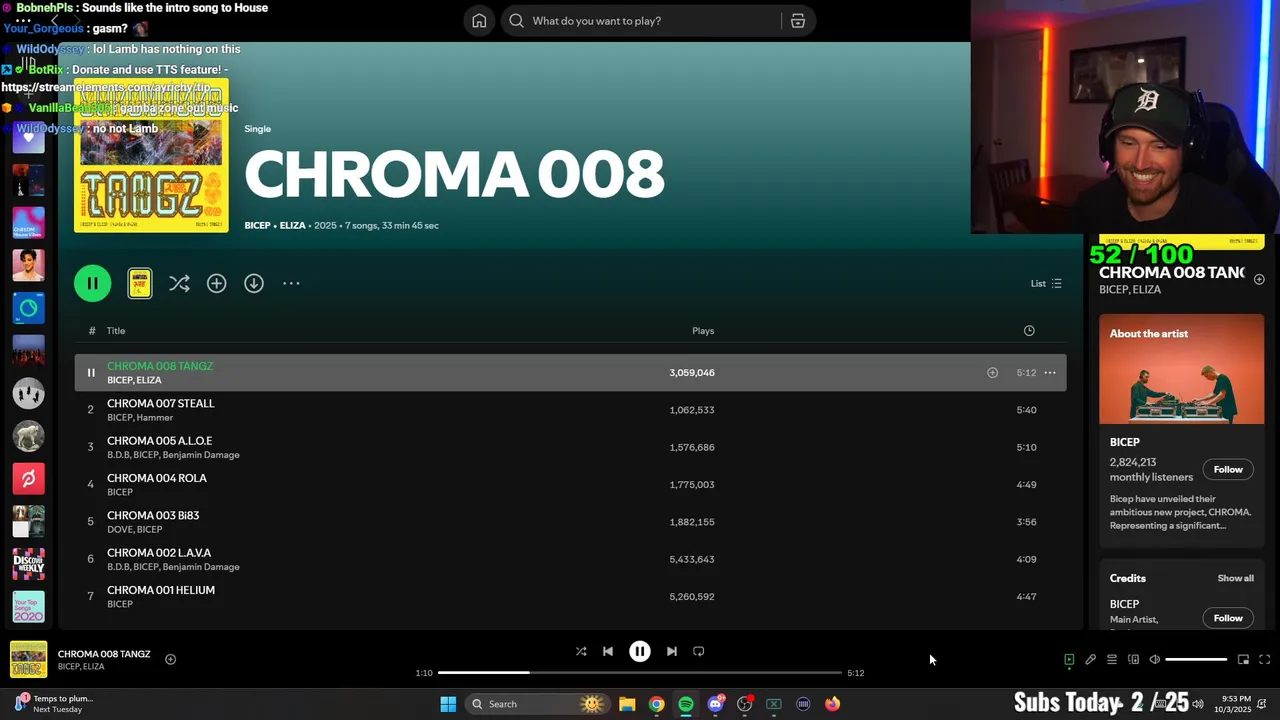
Task: Open Discover Weekly playlist in sidebar
Action: pyautogui.click(x=28, y=564)
